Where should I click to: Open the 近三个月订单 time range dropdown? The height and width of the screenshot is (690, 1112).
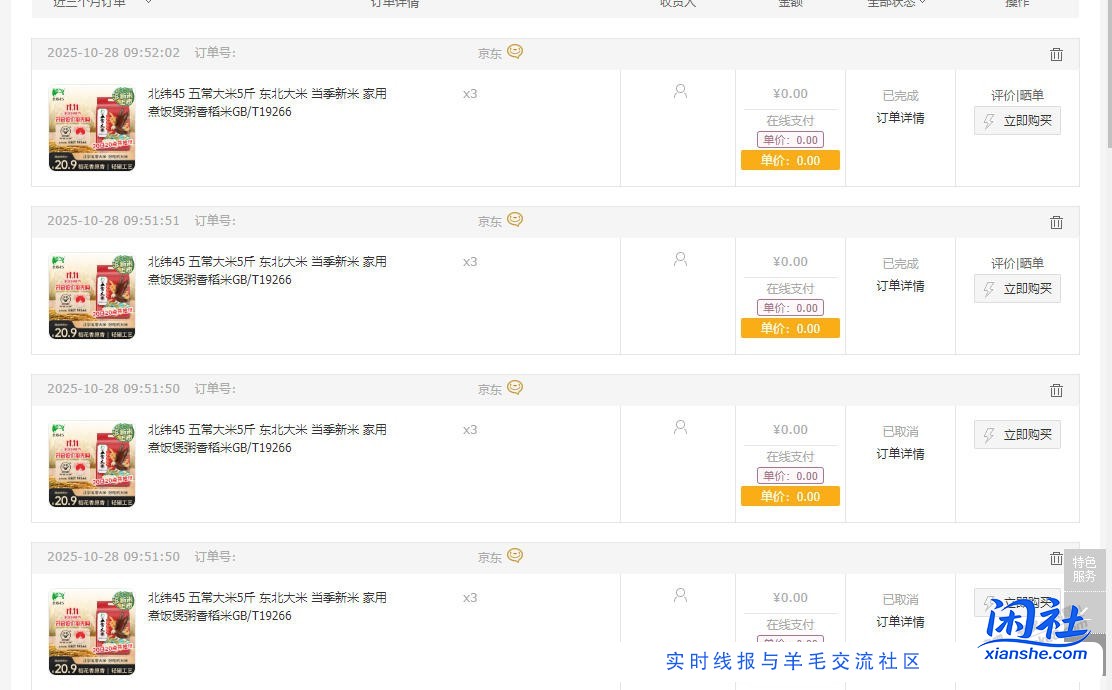(102, 3)
